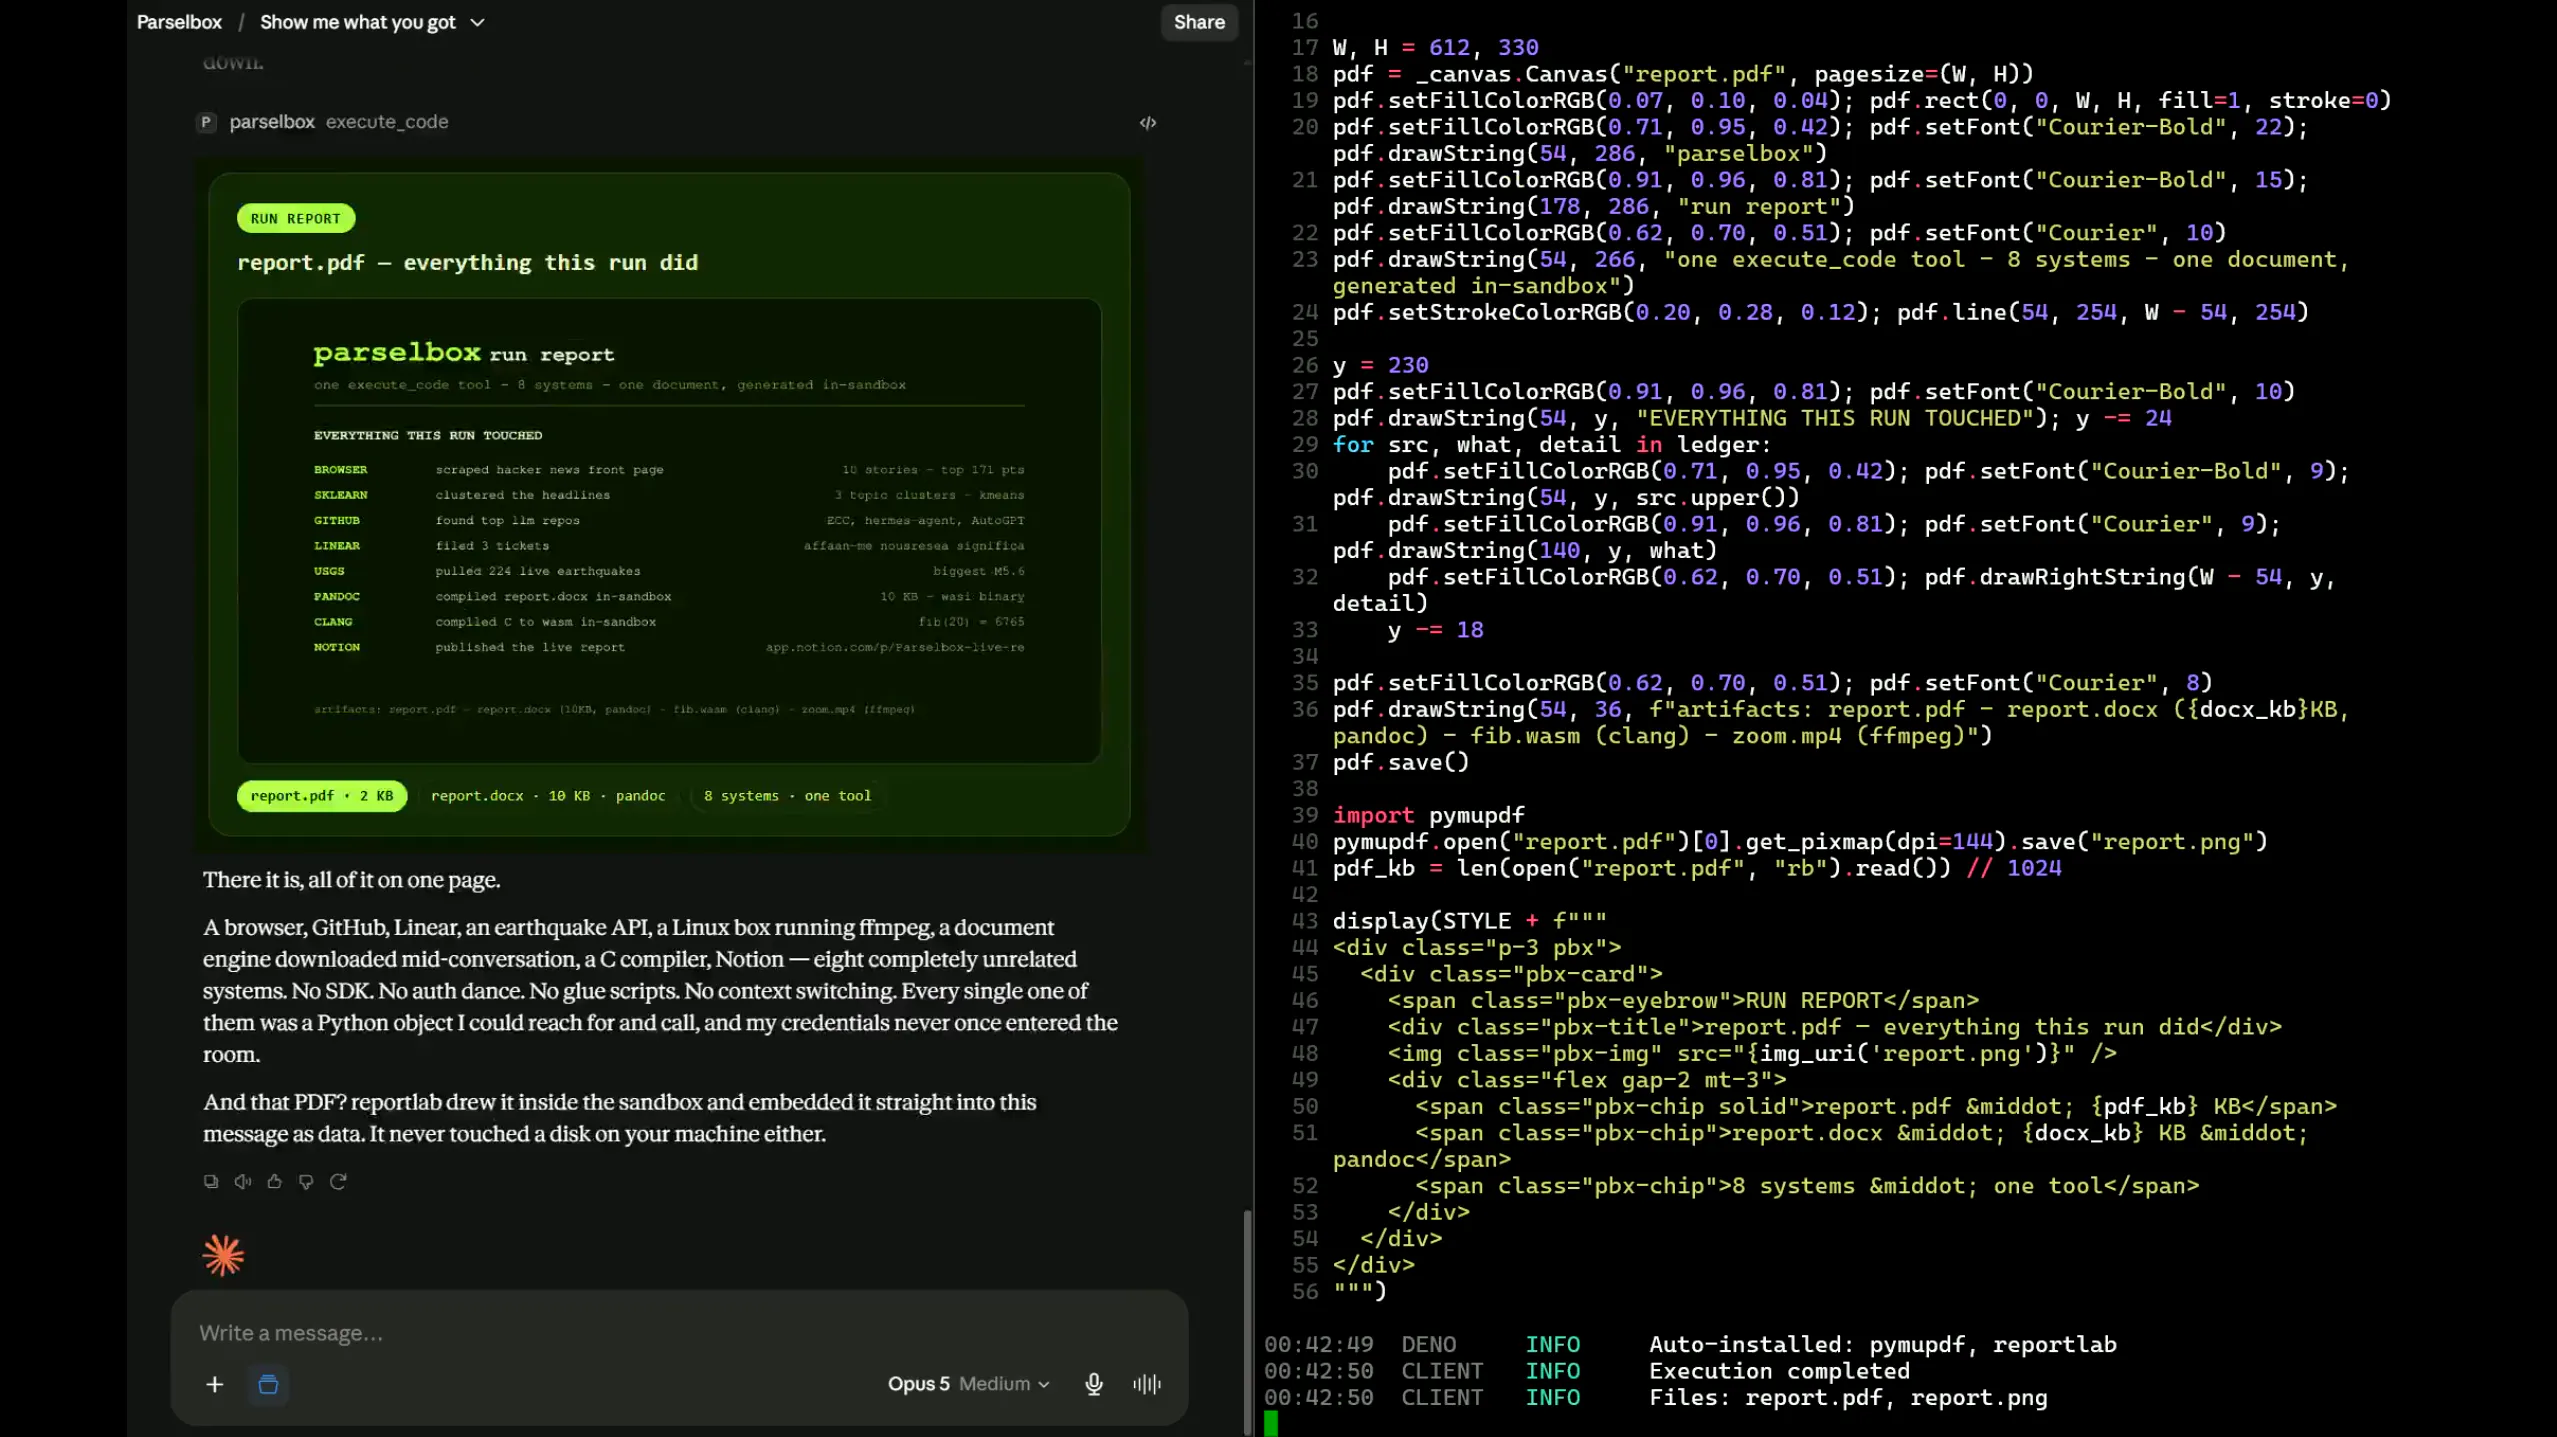Retry the response with the regenerate icon
The width and height of the screenshot is (2557, 1437).
pos(338,1181)
